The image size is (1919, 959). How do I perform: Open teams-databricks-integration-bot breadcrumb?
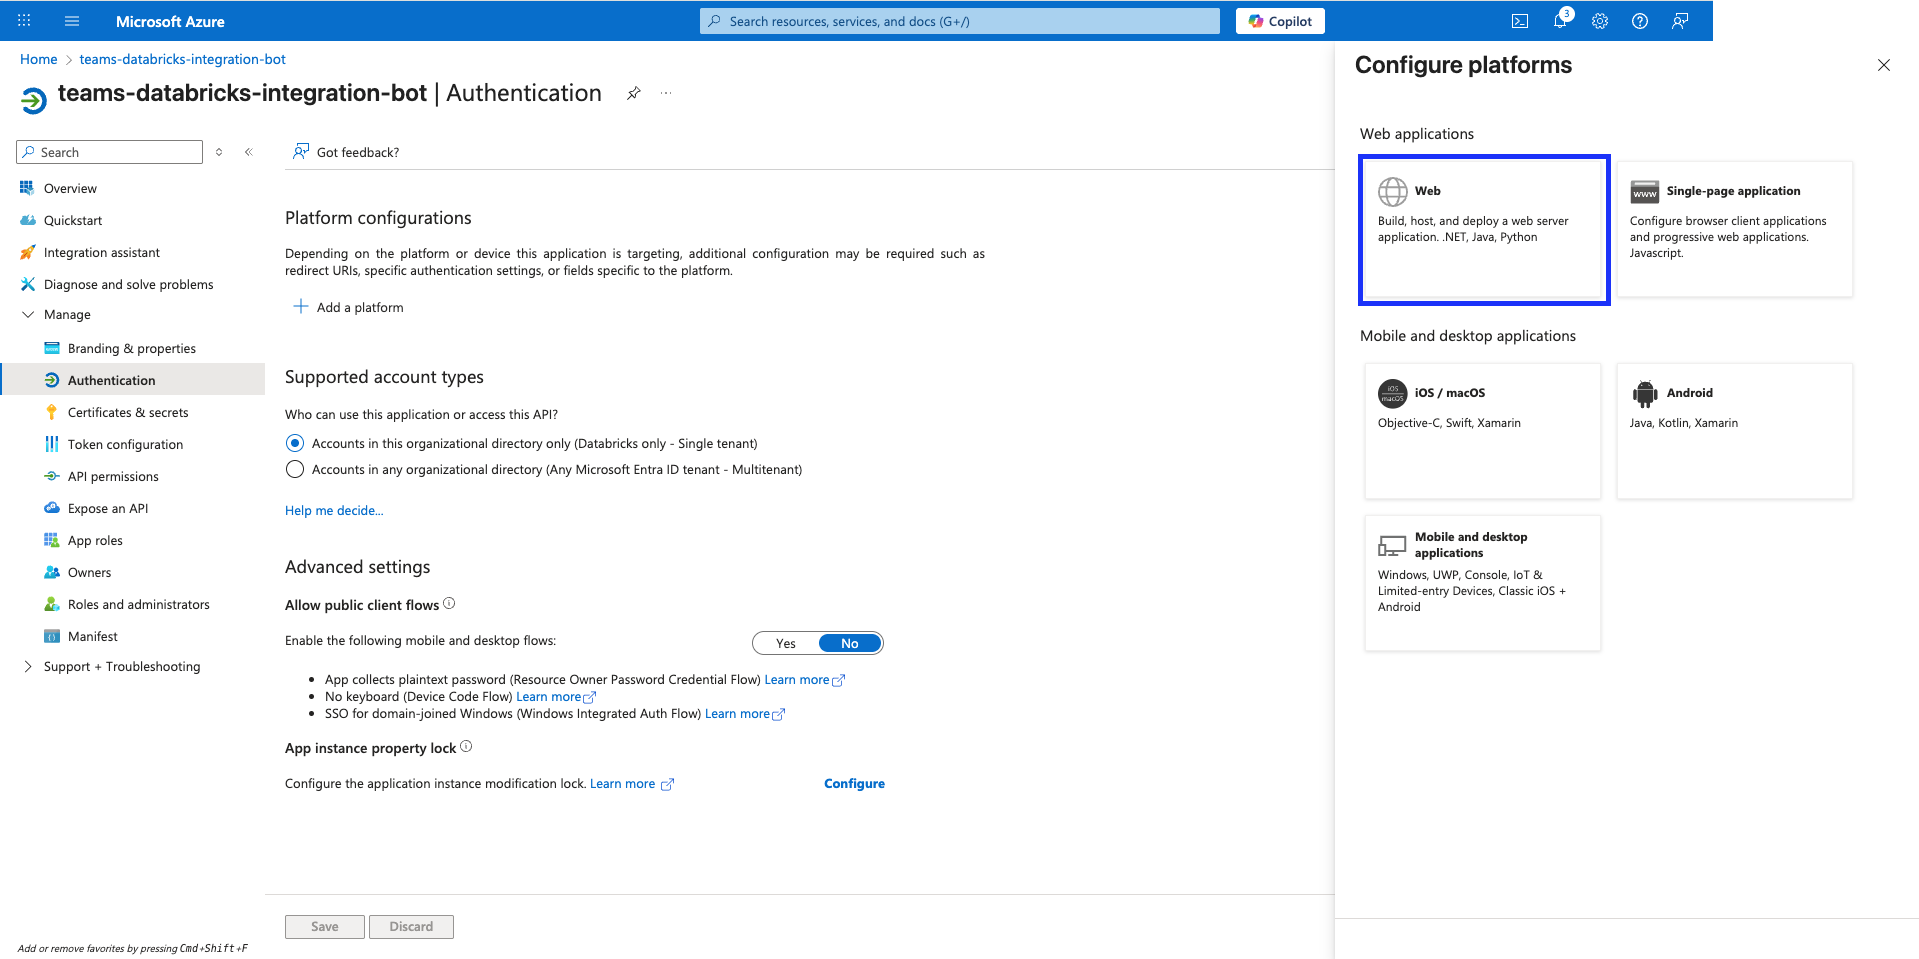[183, 59]
